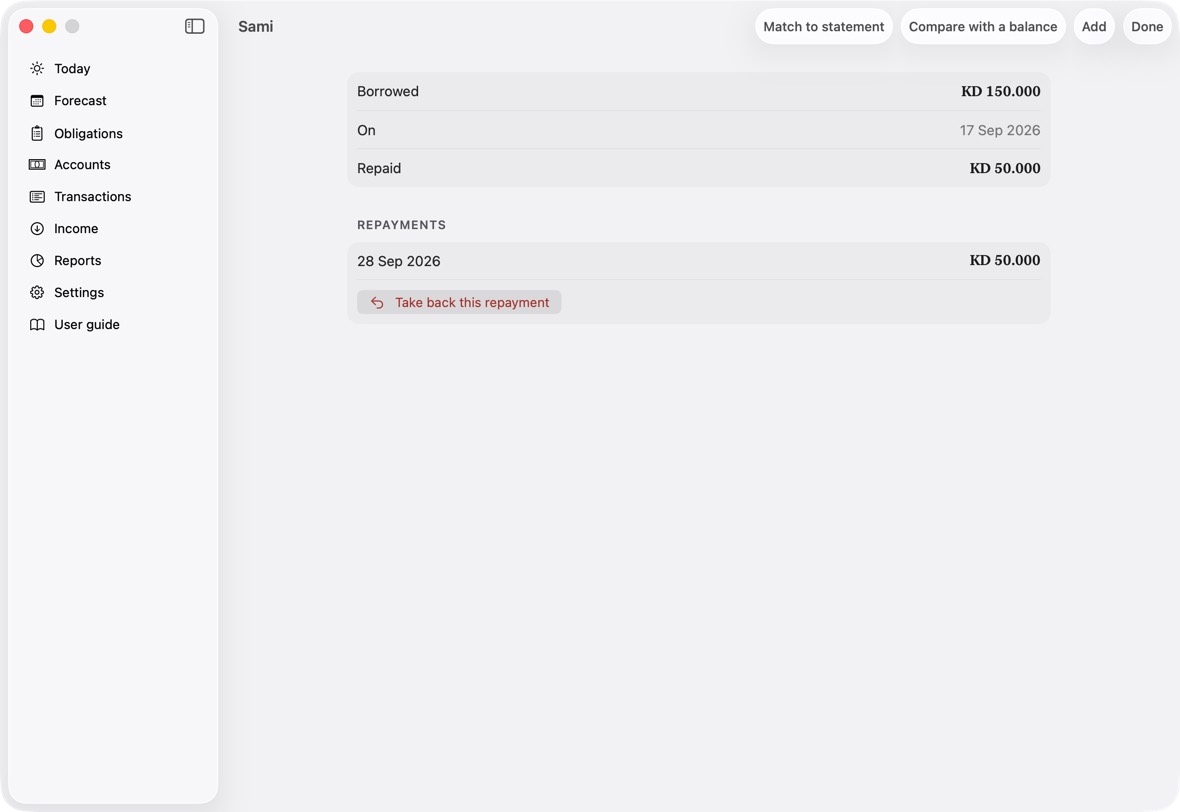The height and width of the screenshot is (812, 1180).
Task: Select the Obligations clipboard icon
Action: 37,133
